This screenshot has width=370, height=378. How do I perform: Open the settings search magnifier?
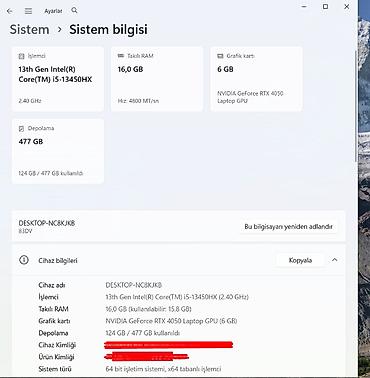click(74, 11)
